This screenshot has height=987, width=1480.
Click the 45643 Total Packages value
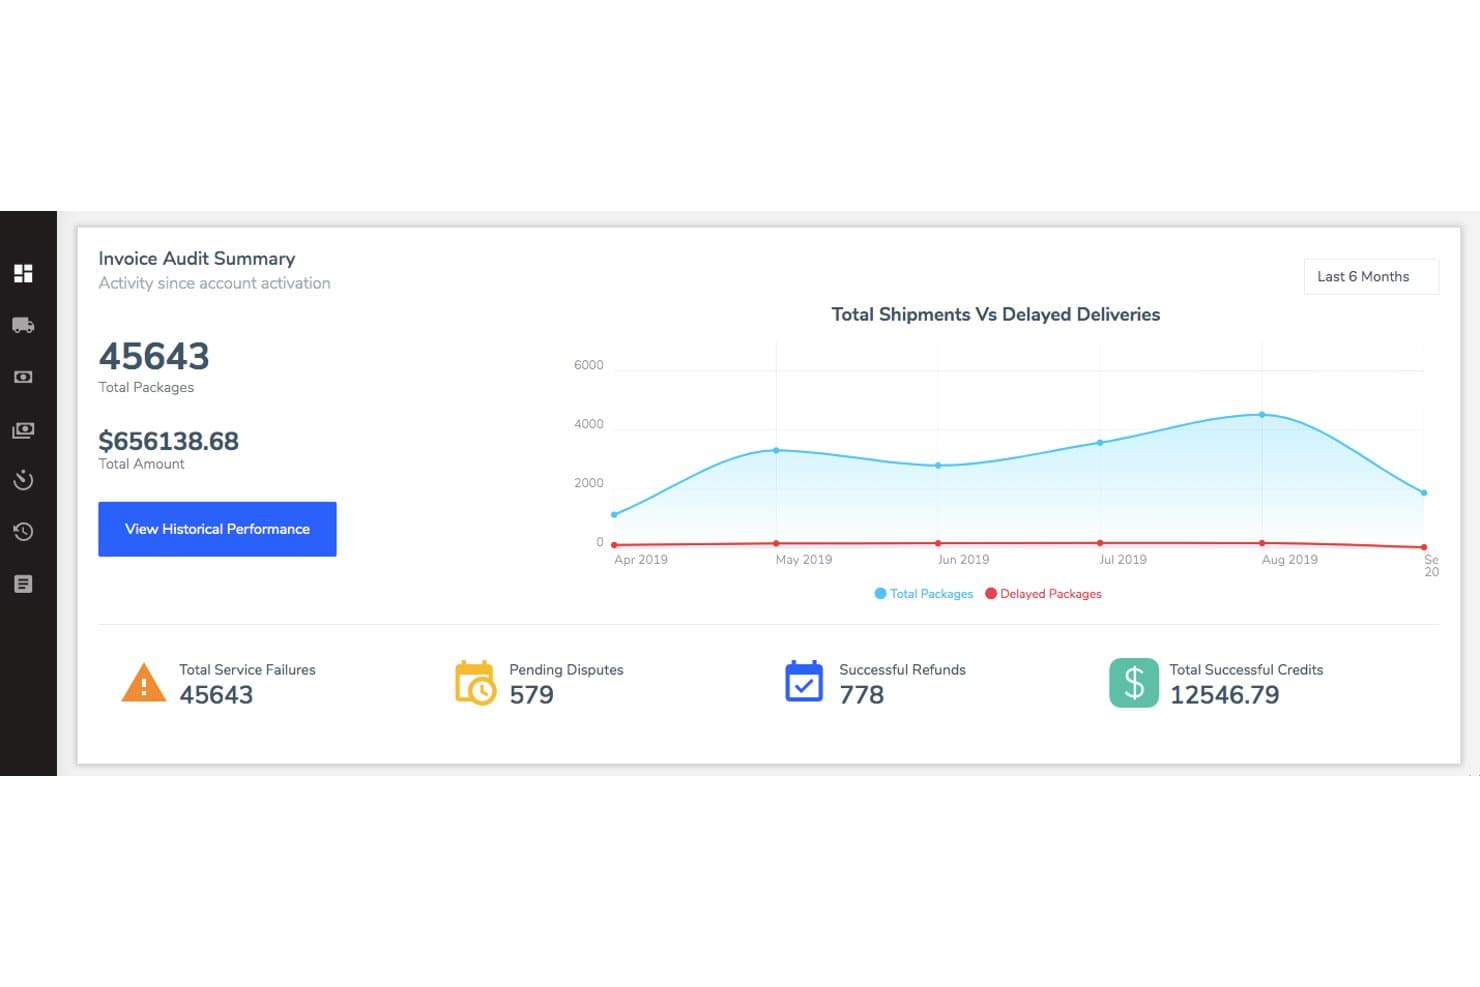tap(154, 357)
